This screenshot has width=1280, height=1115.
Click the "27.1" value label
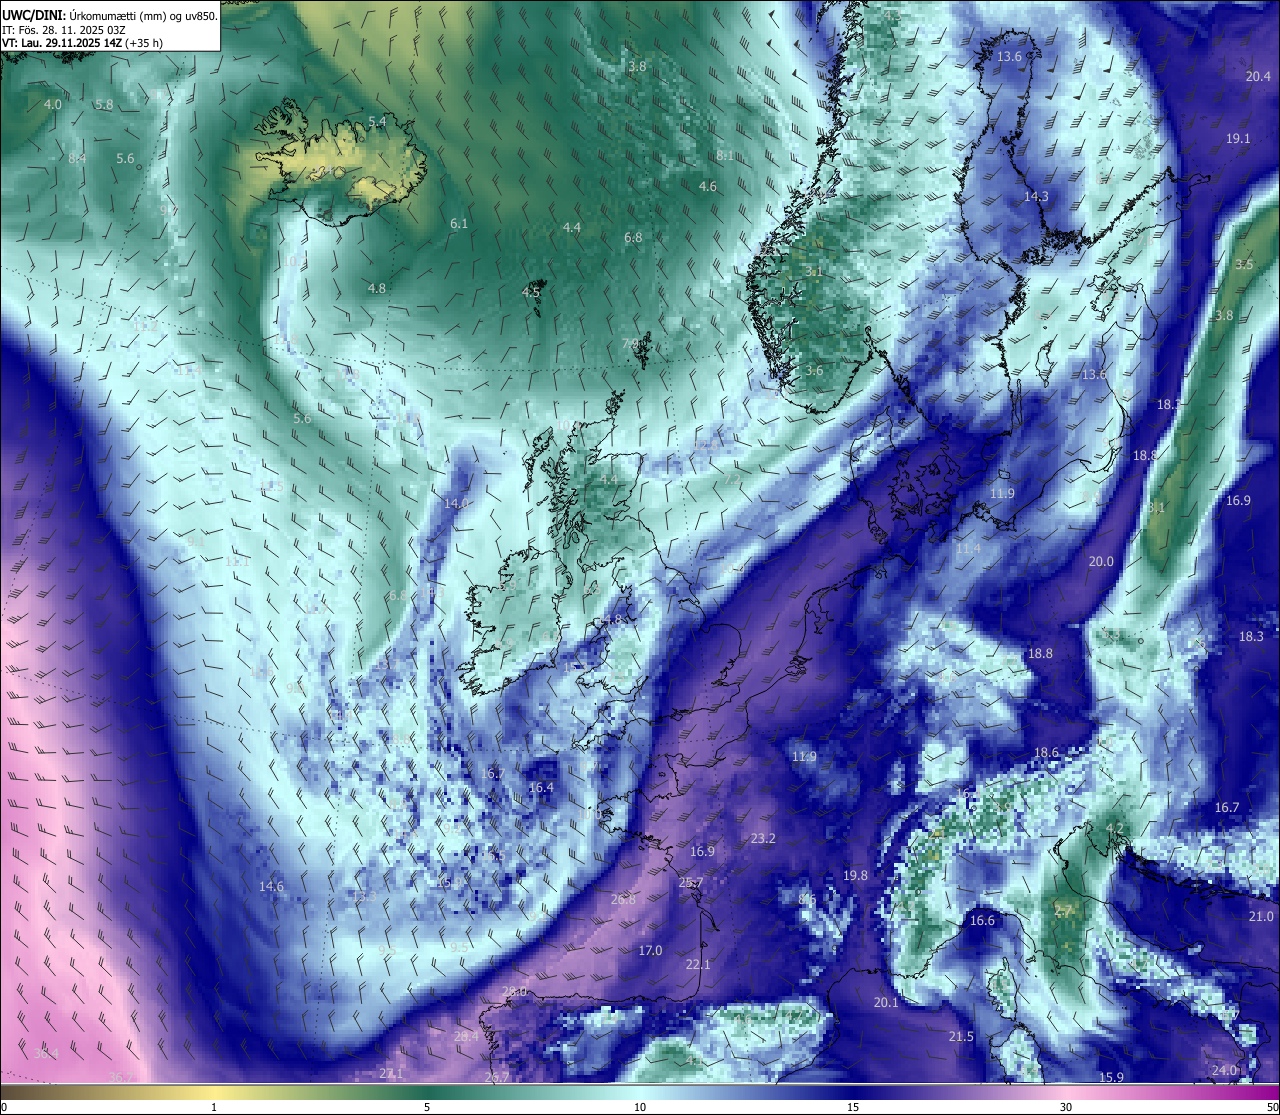click(x=391, y=1074)
